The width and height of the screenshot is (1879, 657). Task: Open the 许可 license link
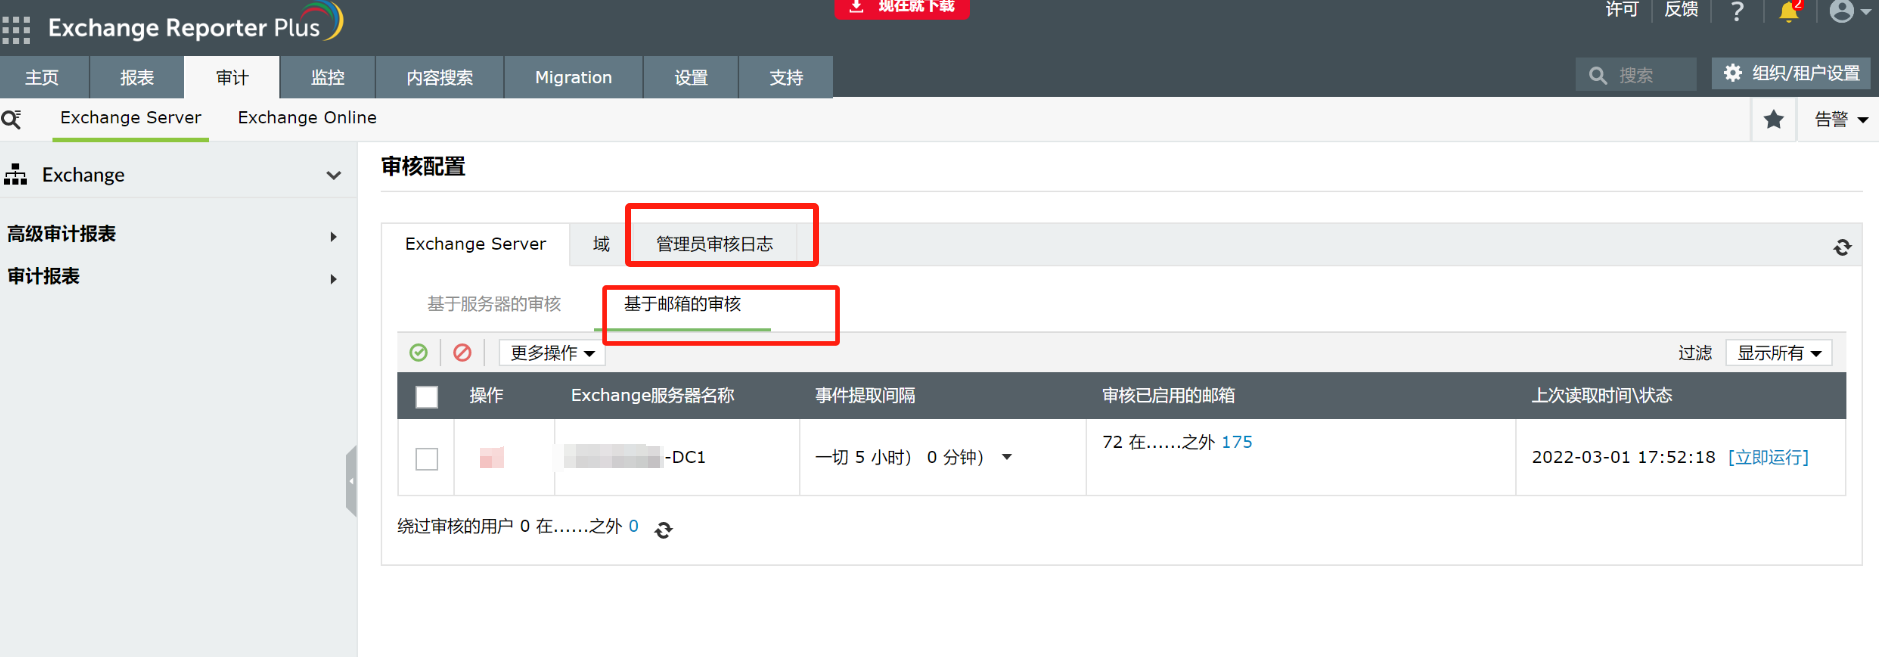point(1622,10)
